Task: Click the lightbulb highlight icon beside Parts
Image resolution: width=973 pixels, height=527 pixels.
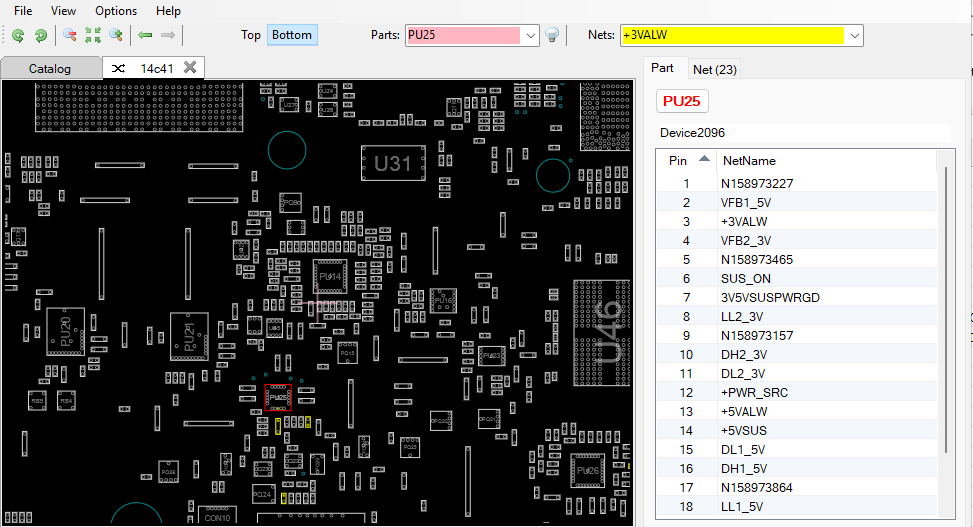Action: click(551, 35)
